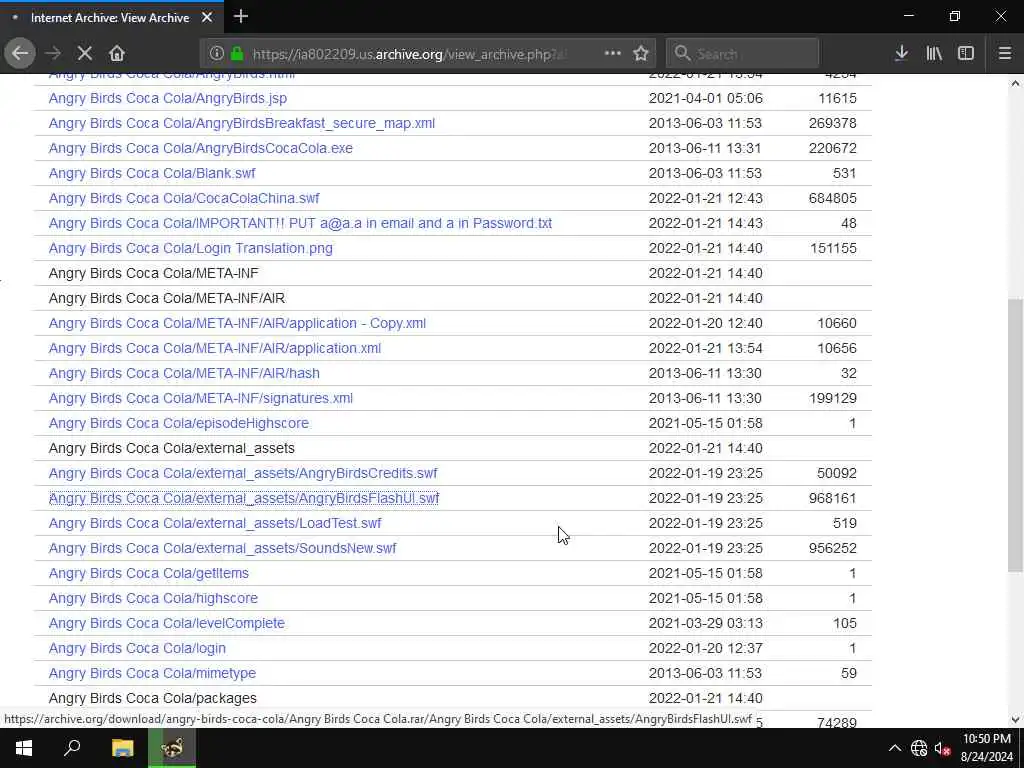Open the levelComplete file link
The image size is (1024, 768).
click(x=167, y=623)
